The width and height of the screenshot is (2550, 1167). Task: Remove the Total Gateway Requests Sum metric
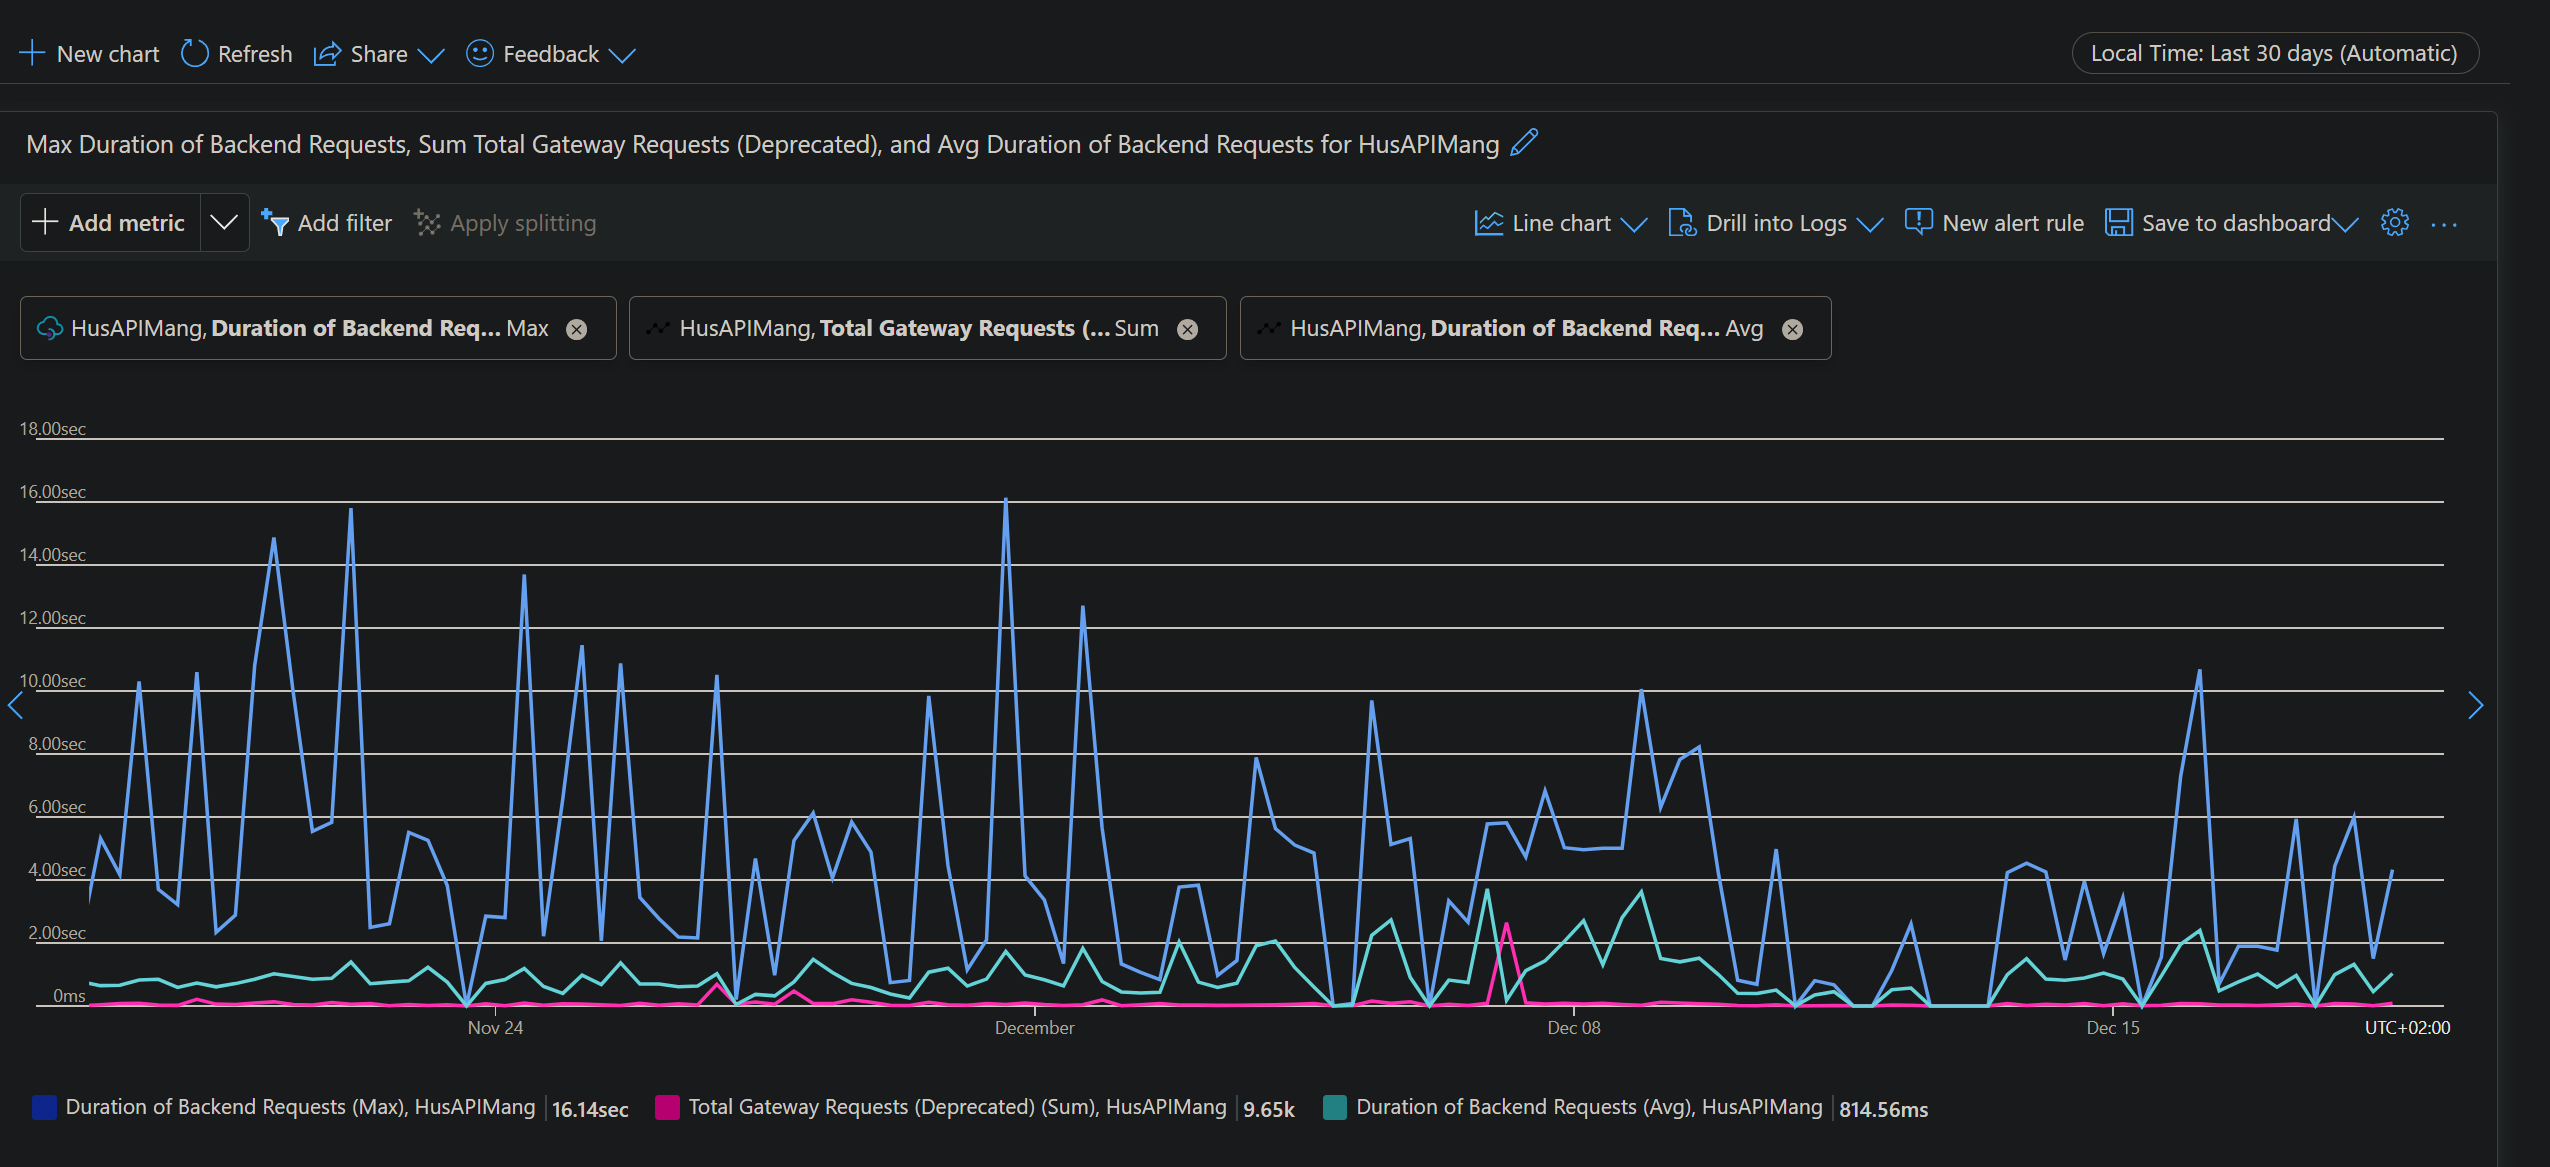(1187, 329)
